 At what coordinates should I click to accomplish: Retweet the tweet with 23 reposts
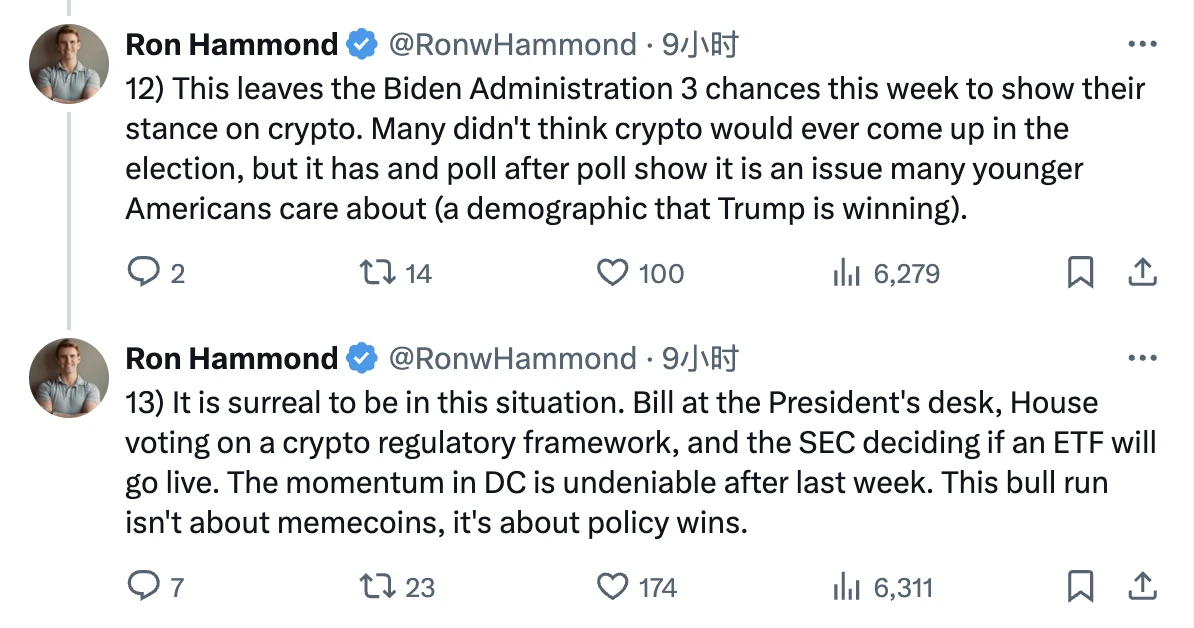pos(380,586)
